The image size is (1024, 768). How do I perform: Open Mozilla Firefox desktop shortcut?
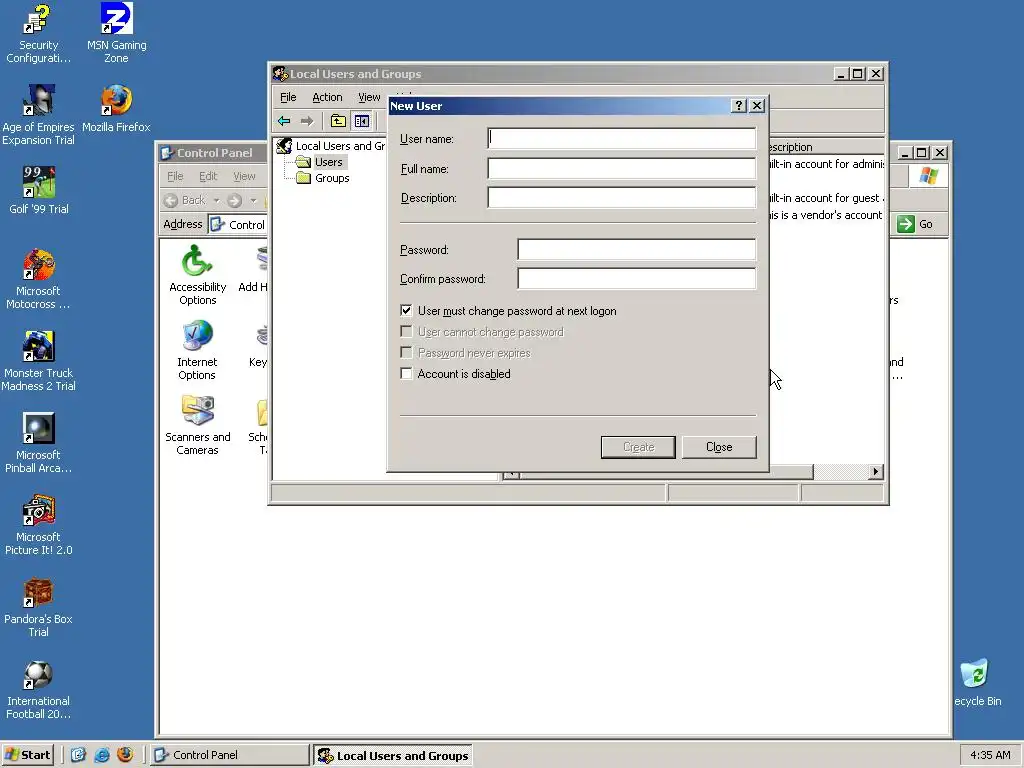point(116,108)
